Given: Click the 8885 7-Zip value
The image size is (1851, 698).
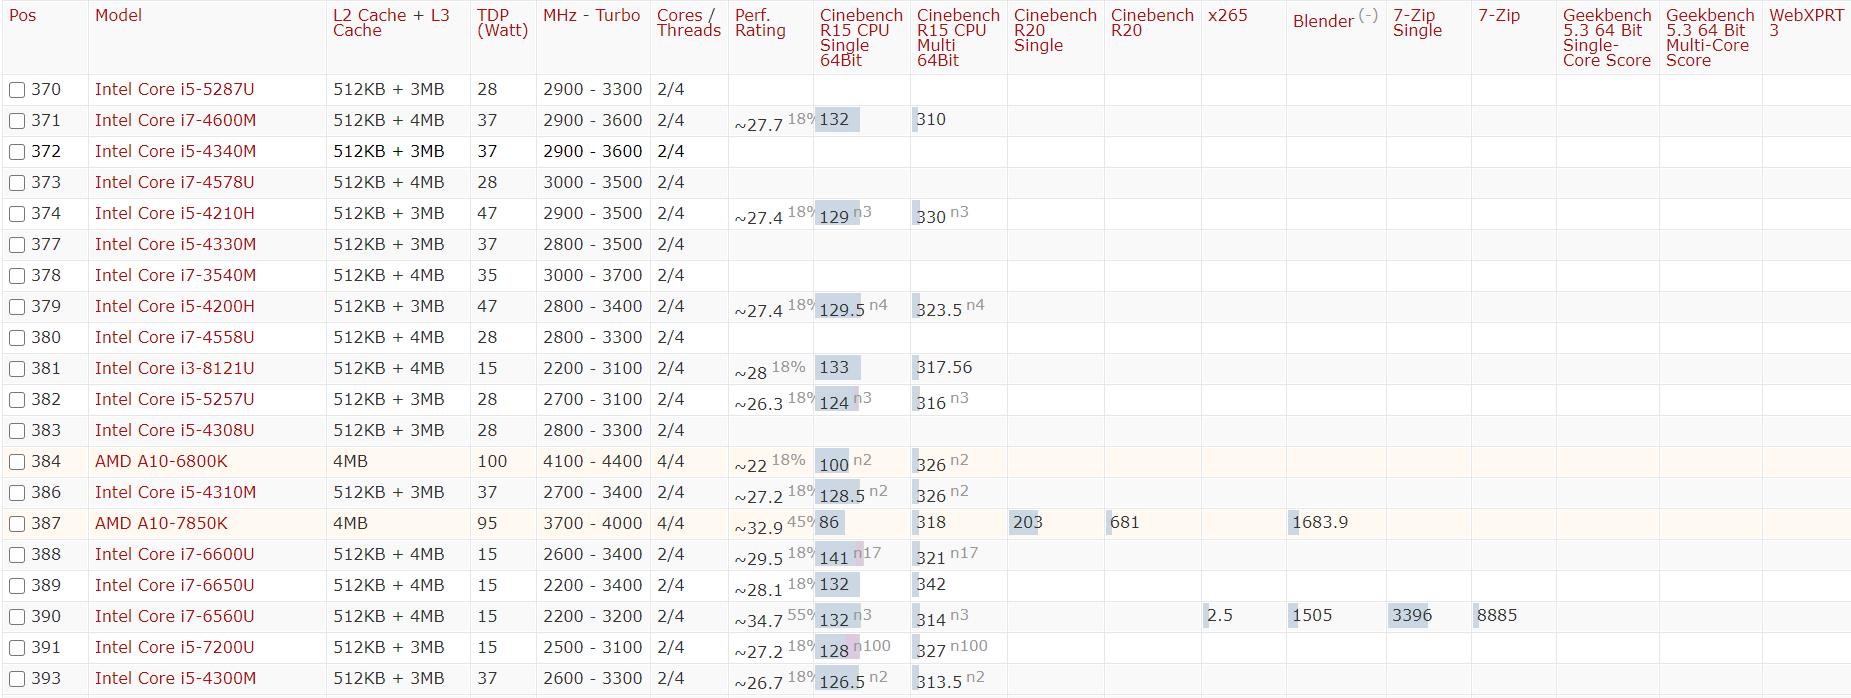Looking at the screenshot, I should tap(1496, 615).
